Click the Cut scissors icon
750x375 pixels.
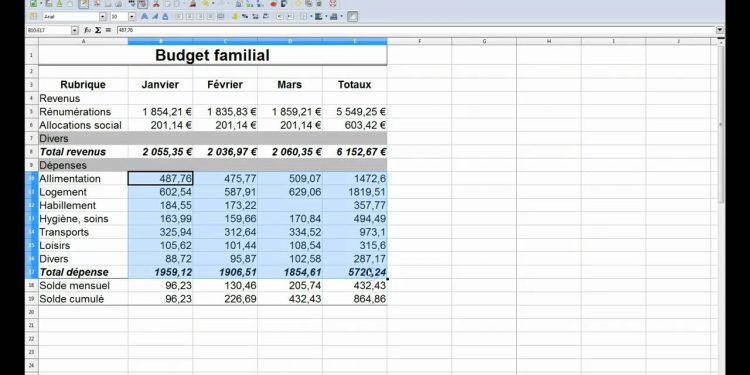coord(156,4)
